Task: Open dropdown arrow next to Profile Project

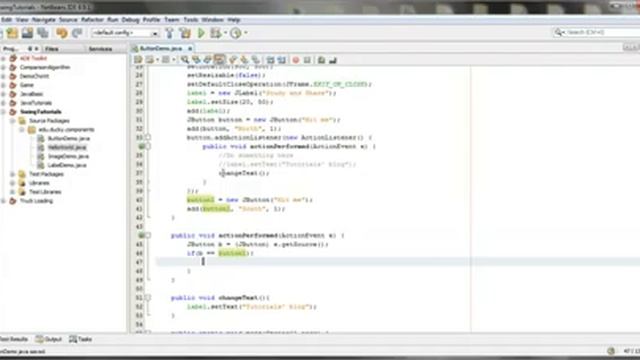Action: (246, 33)
